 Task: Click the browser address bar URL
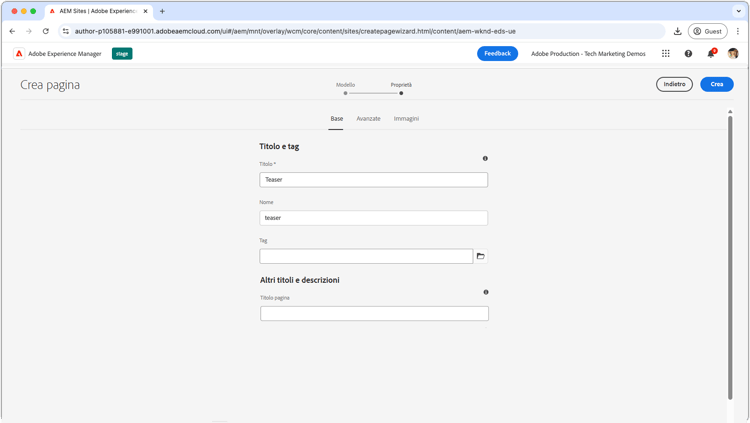[x=295, y=31]
